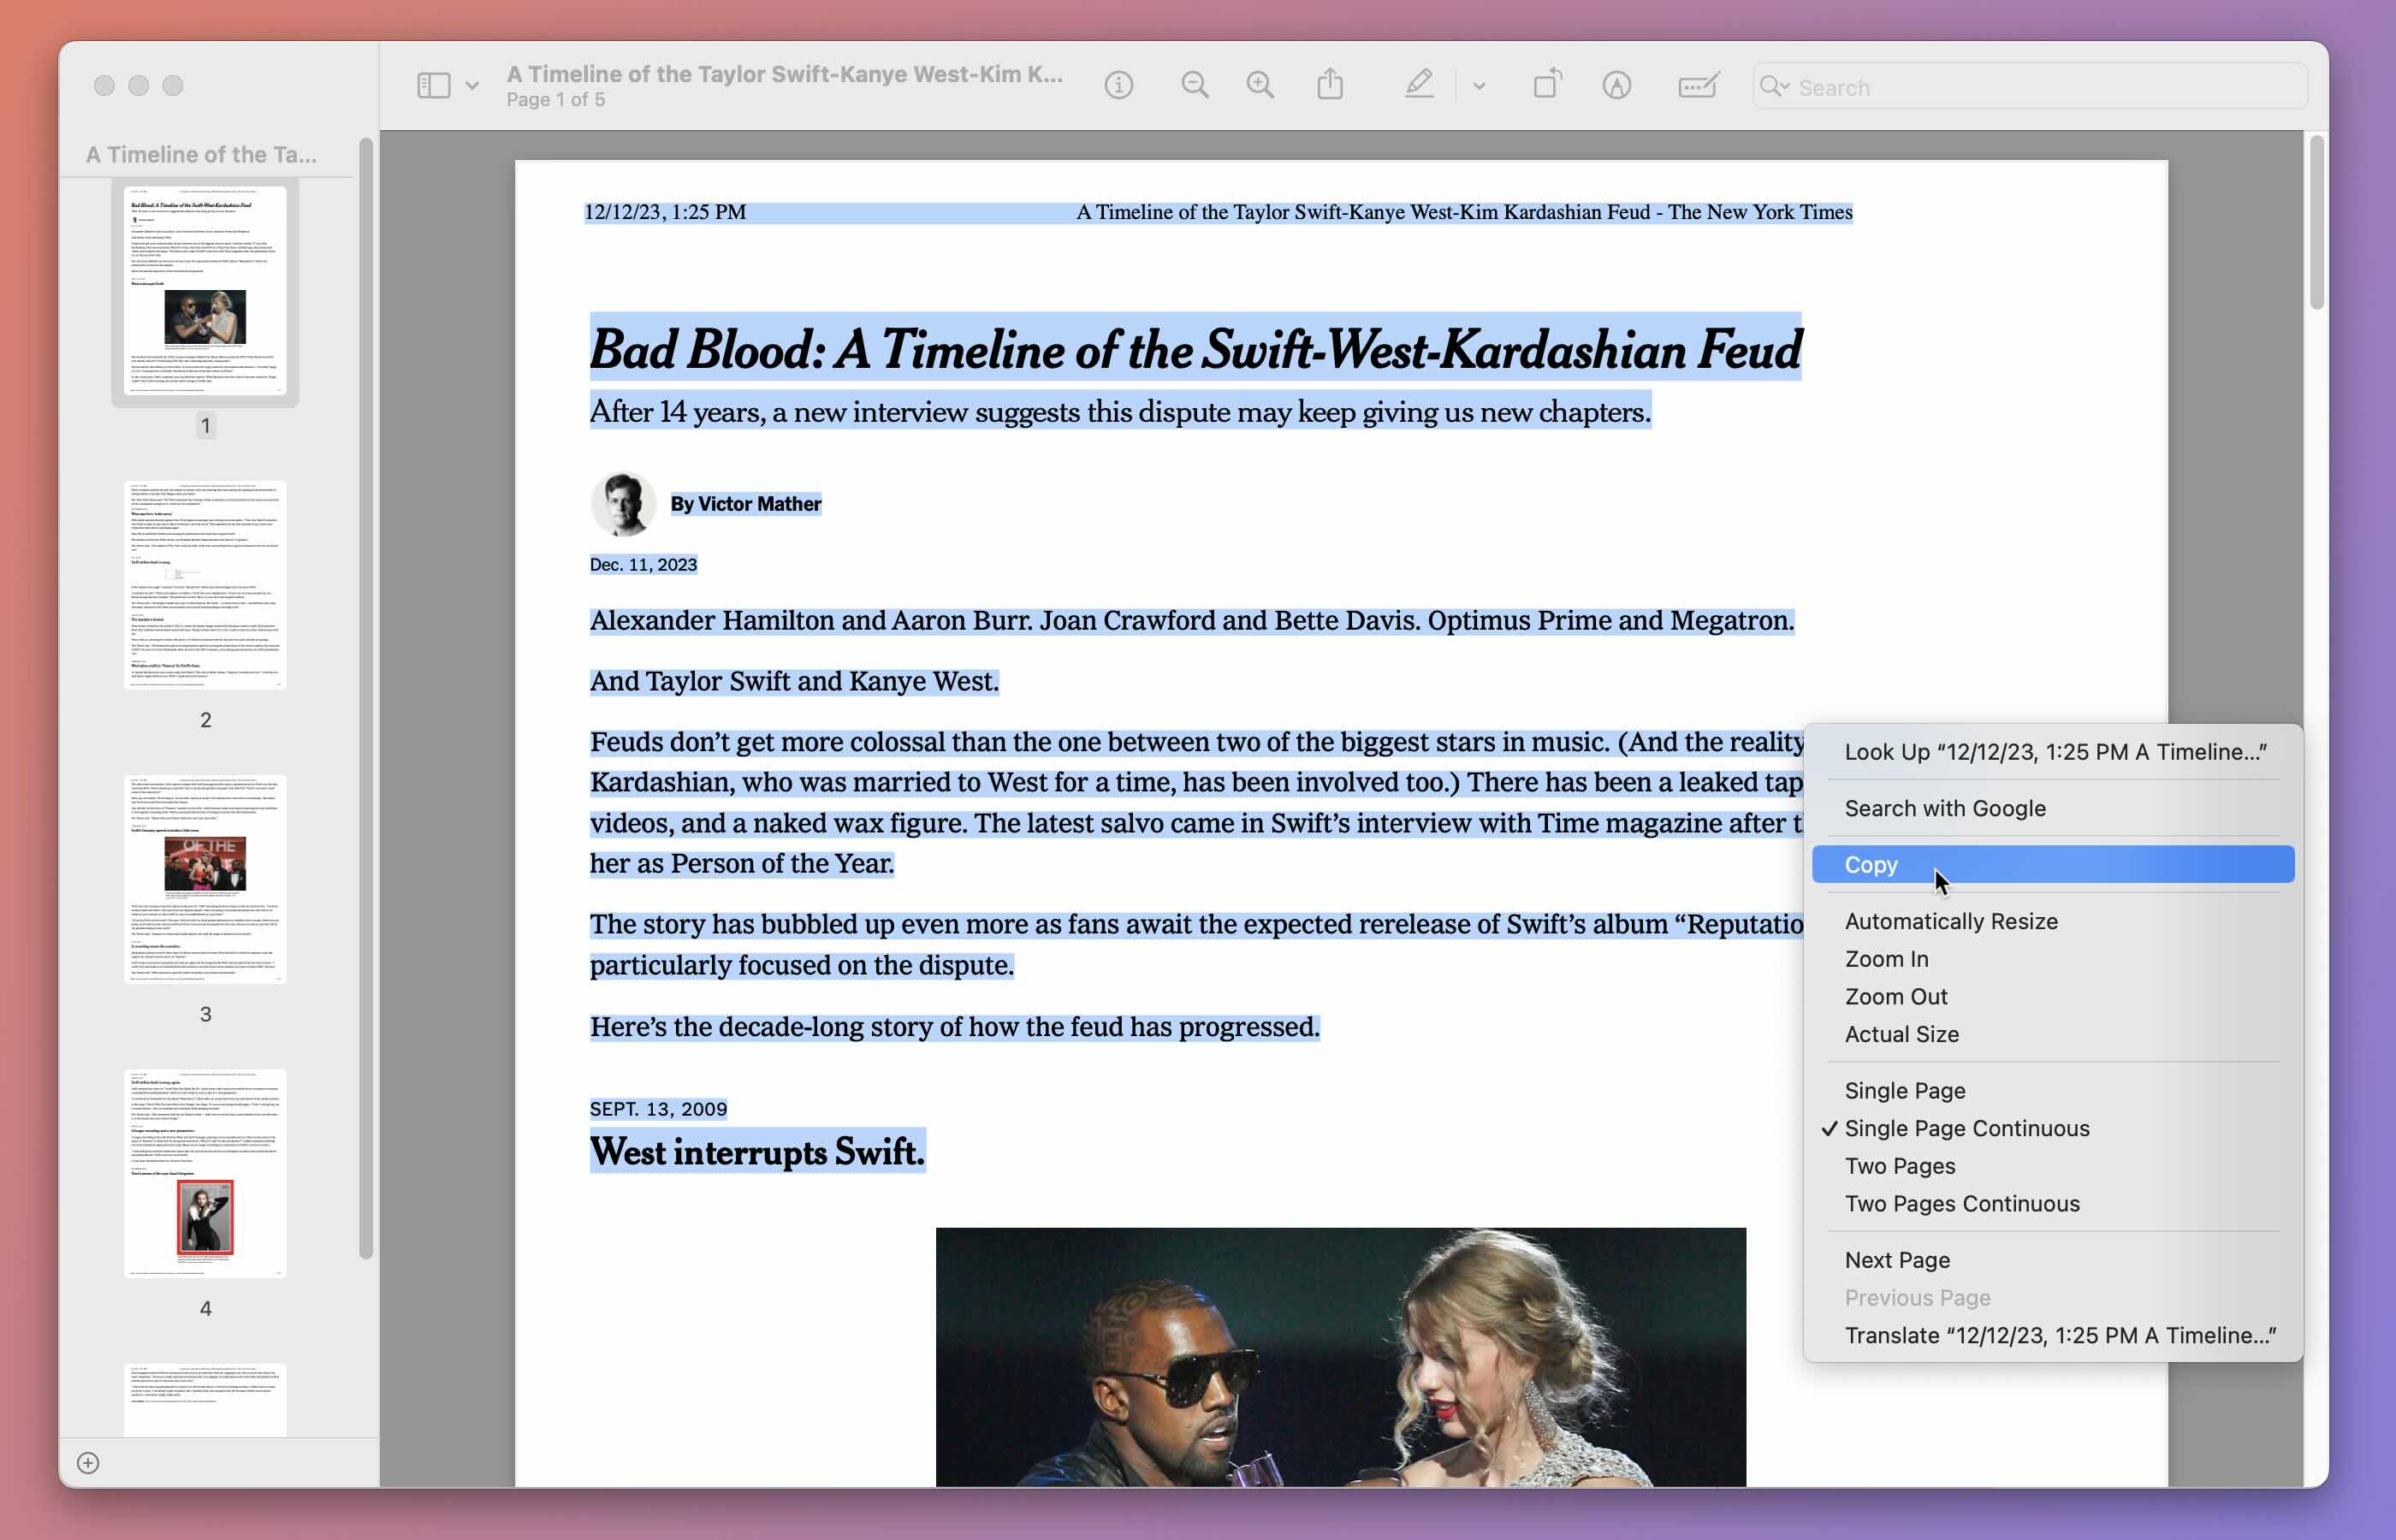This screenshot has height=1540, width=2396.
Task: Click the Zoom In magnifier icon
Action: [x=1260, y=86]
